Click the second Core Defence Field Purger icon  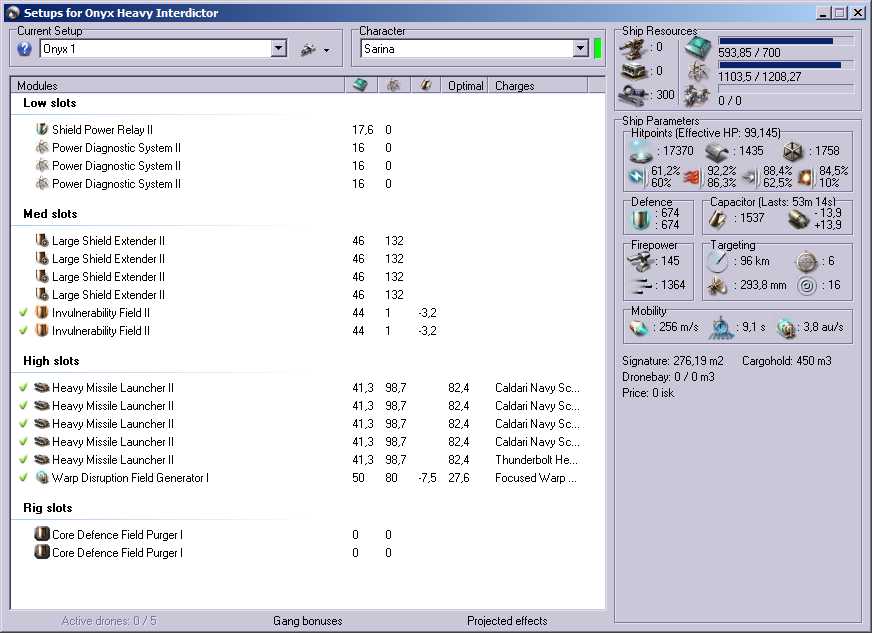click(42, 552)
